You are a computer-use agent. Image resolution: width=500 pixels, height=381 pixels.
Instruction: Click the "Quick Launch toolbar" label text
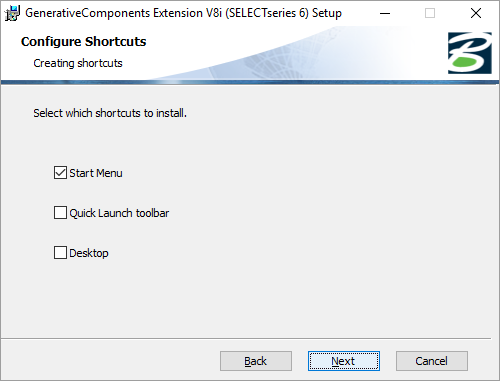[119, 213]
